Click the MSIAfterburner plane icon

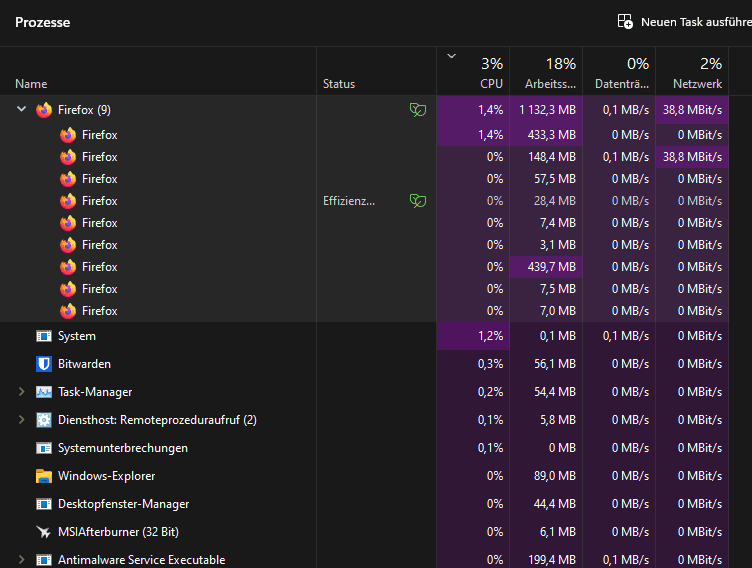point(44,532)
